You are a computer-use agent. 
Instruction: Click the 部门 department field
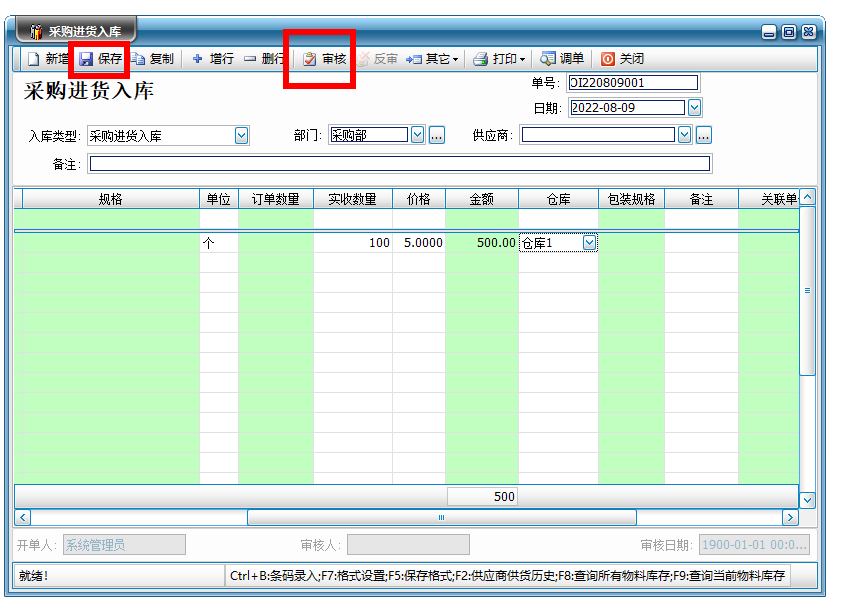(369, 135)
